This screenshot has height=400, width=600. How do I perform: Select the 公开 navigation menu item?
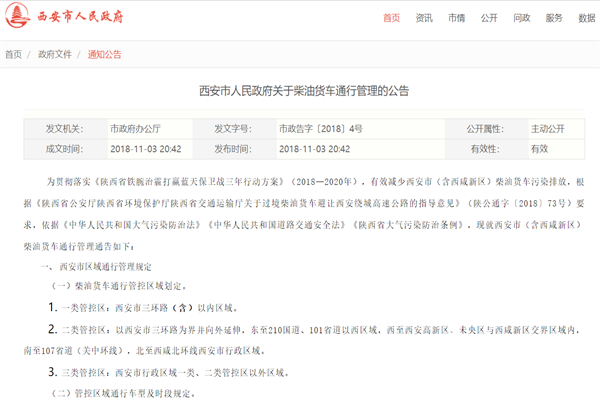click(488, 18)
